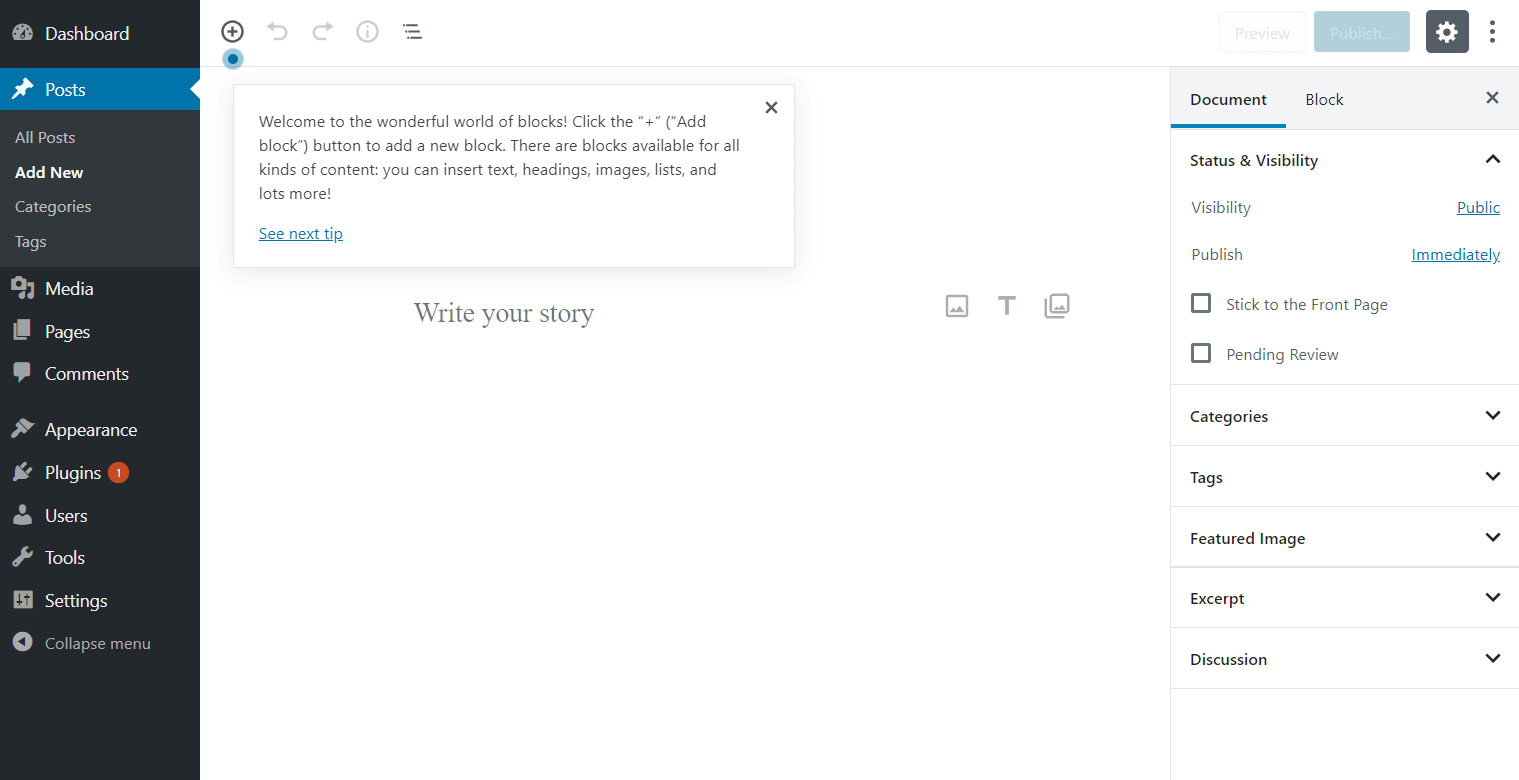
Task: Open the more tools vertical dots menu
Action: [x=1492, y=32]
